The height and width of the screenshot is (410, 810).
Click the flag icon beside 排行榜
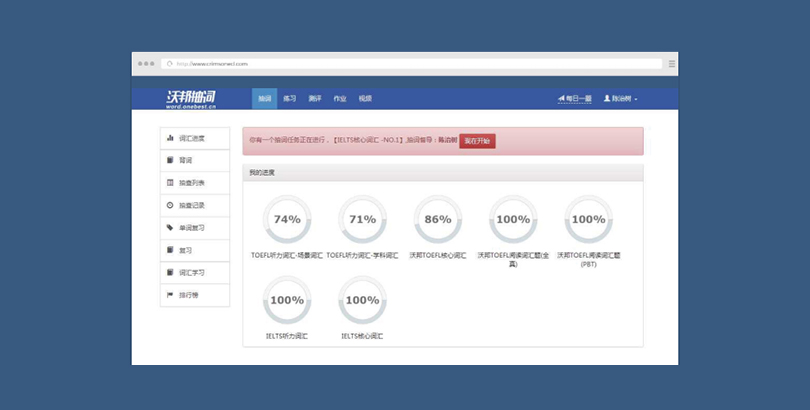[170, 295]
